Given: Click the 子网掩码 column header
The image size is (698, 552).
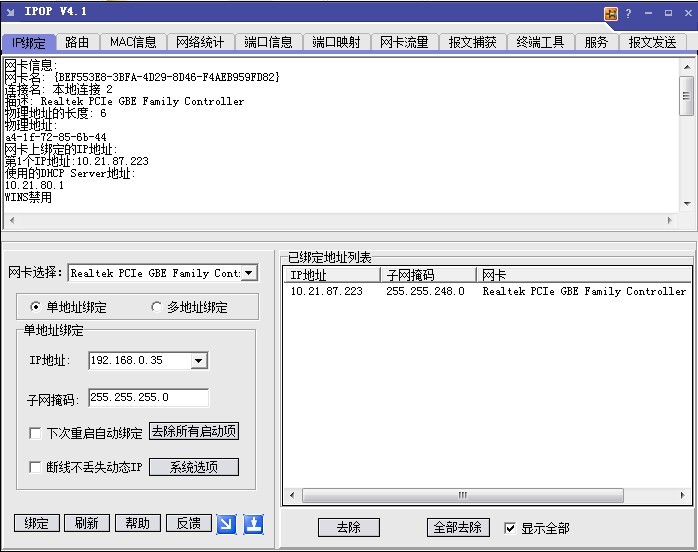Looking at the screenshot, I should pyautogui.click(x=428, y=275).
